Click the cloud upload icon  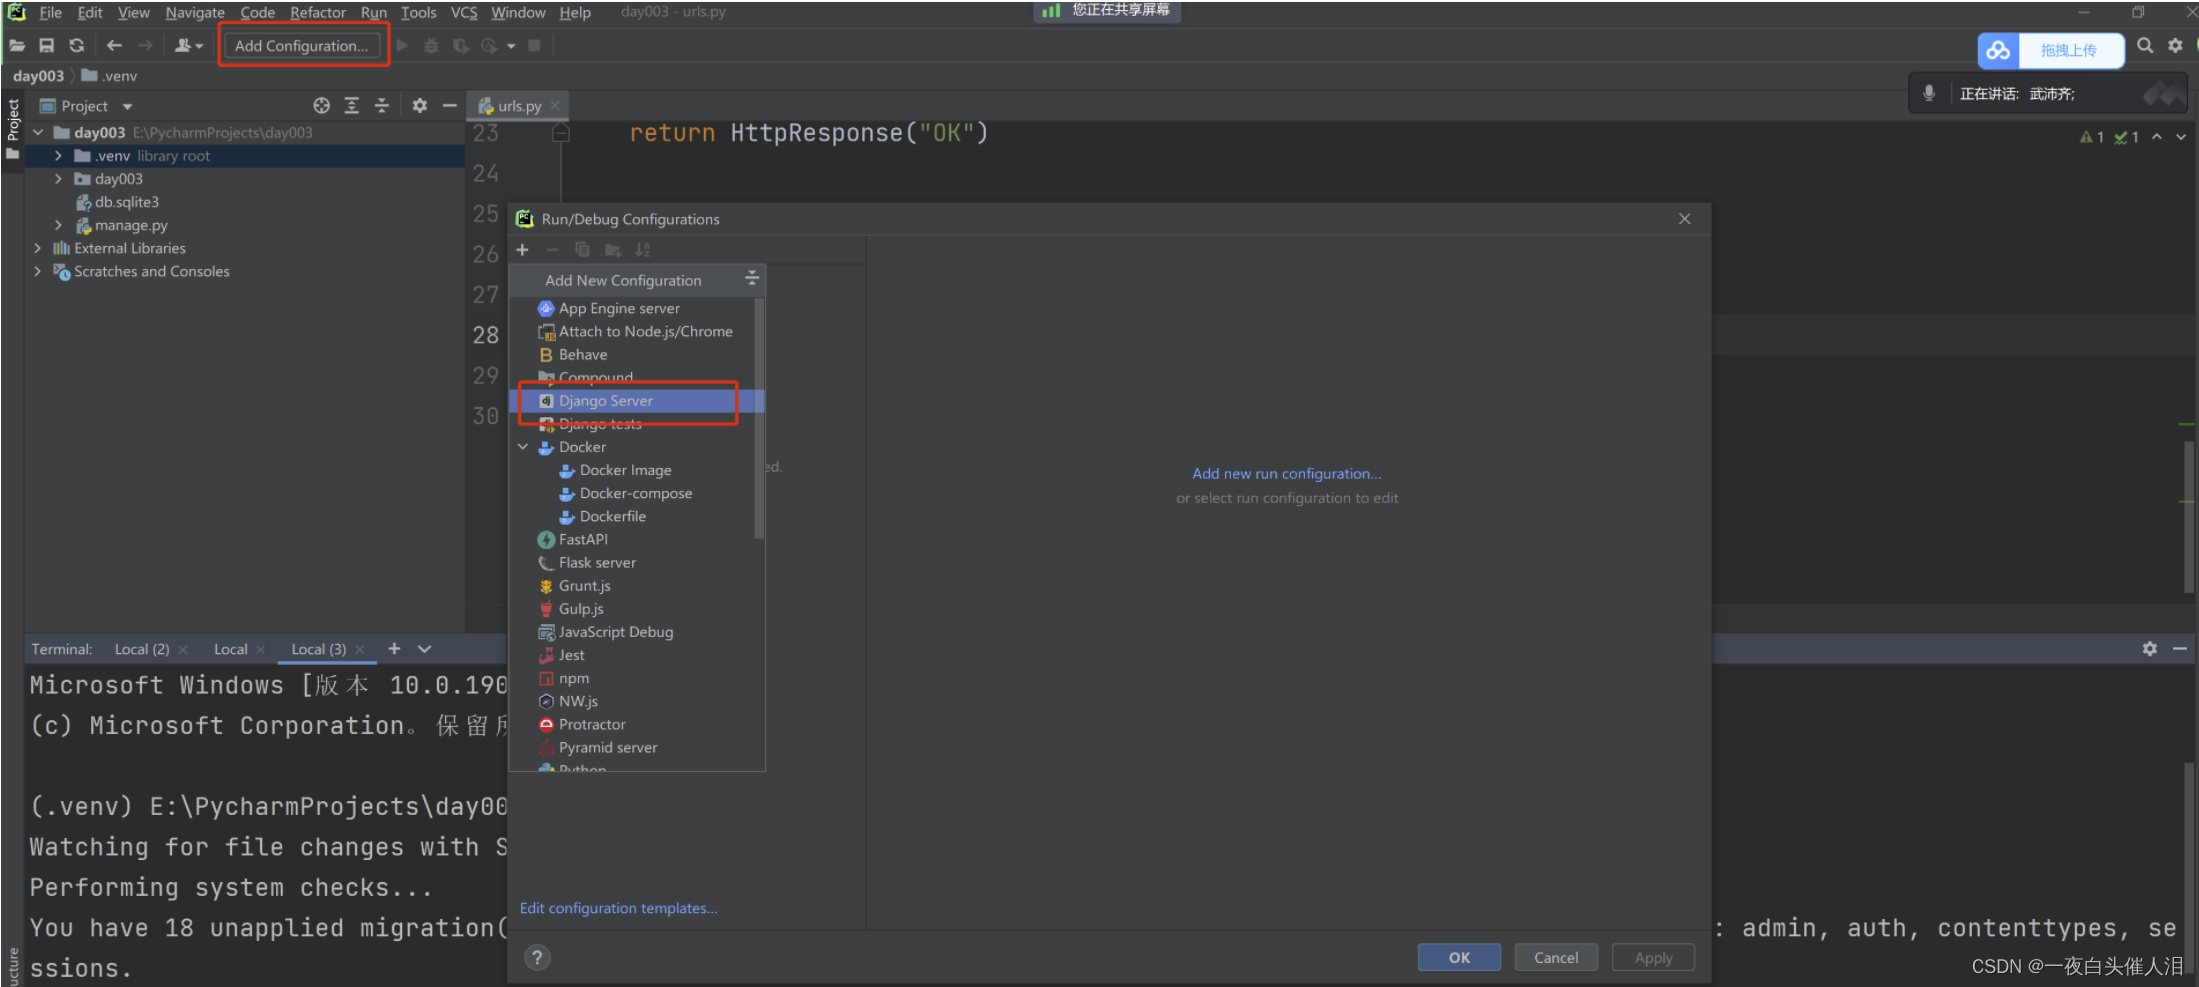(x=1998, y=50)
